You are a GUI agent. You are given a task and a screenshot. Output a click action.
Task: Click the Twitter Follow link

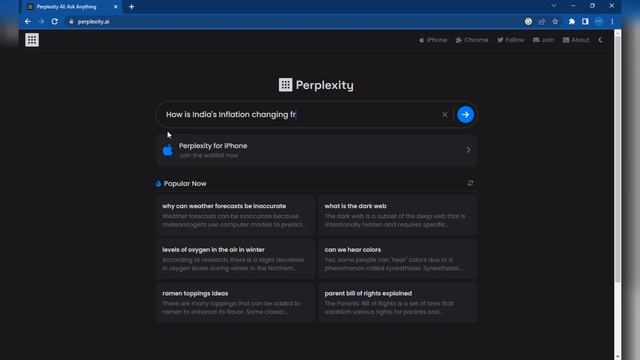pyautogui.click(x=511, y=40)
